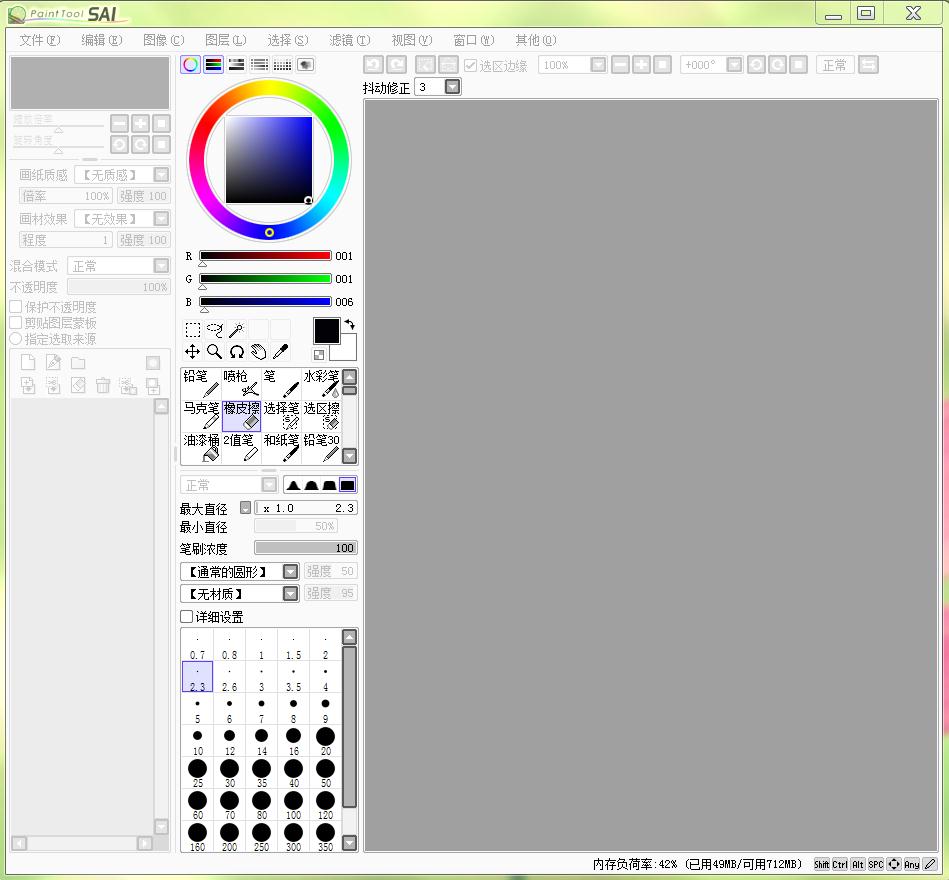Viewport: 949px width, 880px height.
Task: Click the red R color slider
Action: point(265,256)
